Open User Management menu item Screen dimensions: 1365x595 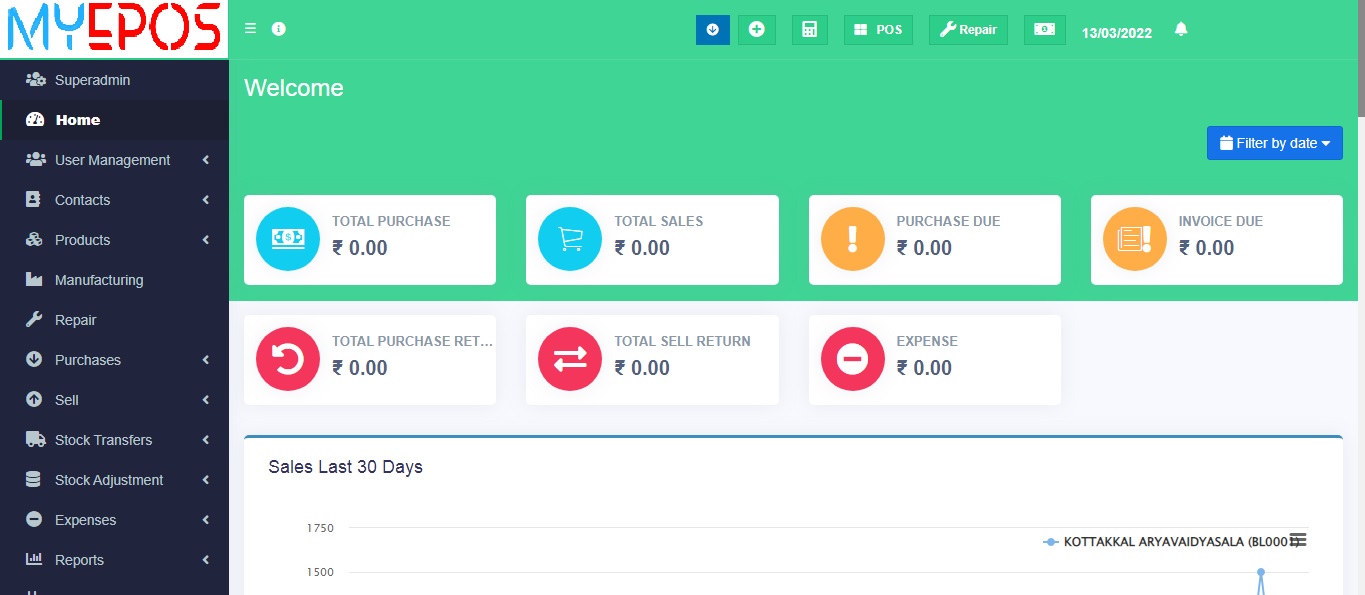pyautogui.click(x=114, y=160)
